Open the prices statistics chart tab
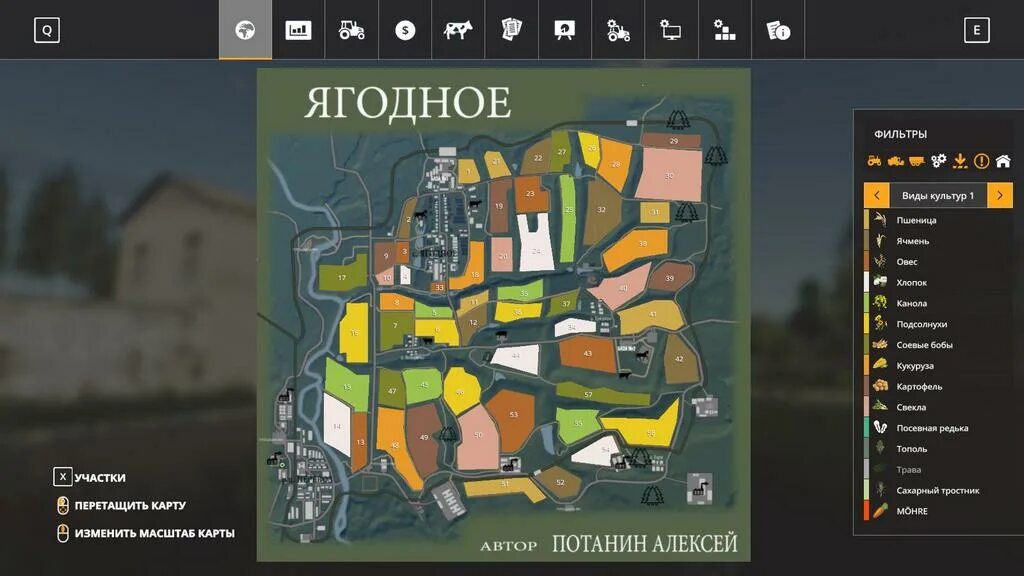1024x576 pixels. pyautogui.click(x=298, y=30)
